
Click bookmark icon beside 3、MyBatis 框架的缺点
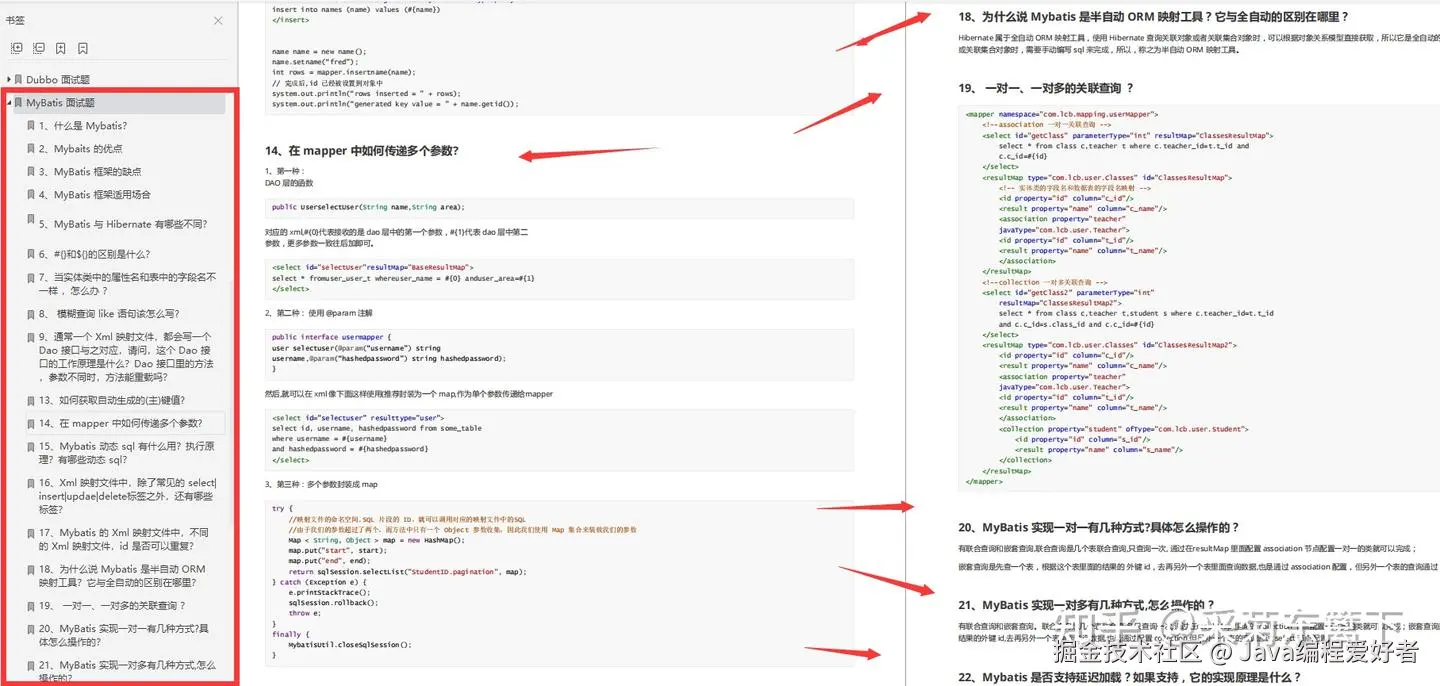tap(32, 172)
